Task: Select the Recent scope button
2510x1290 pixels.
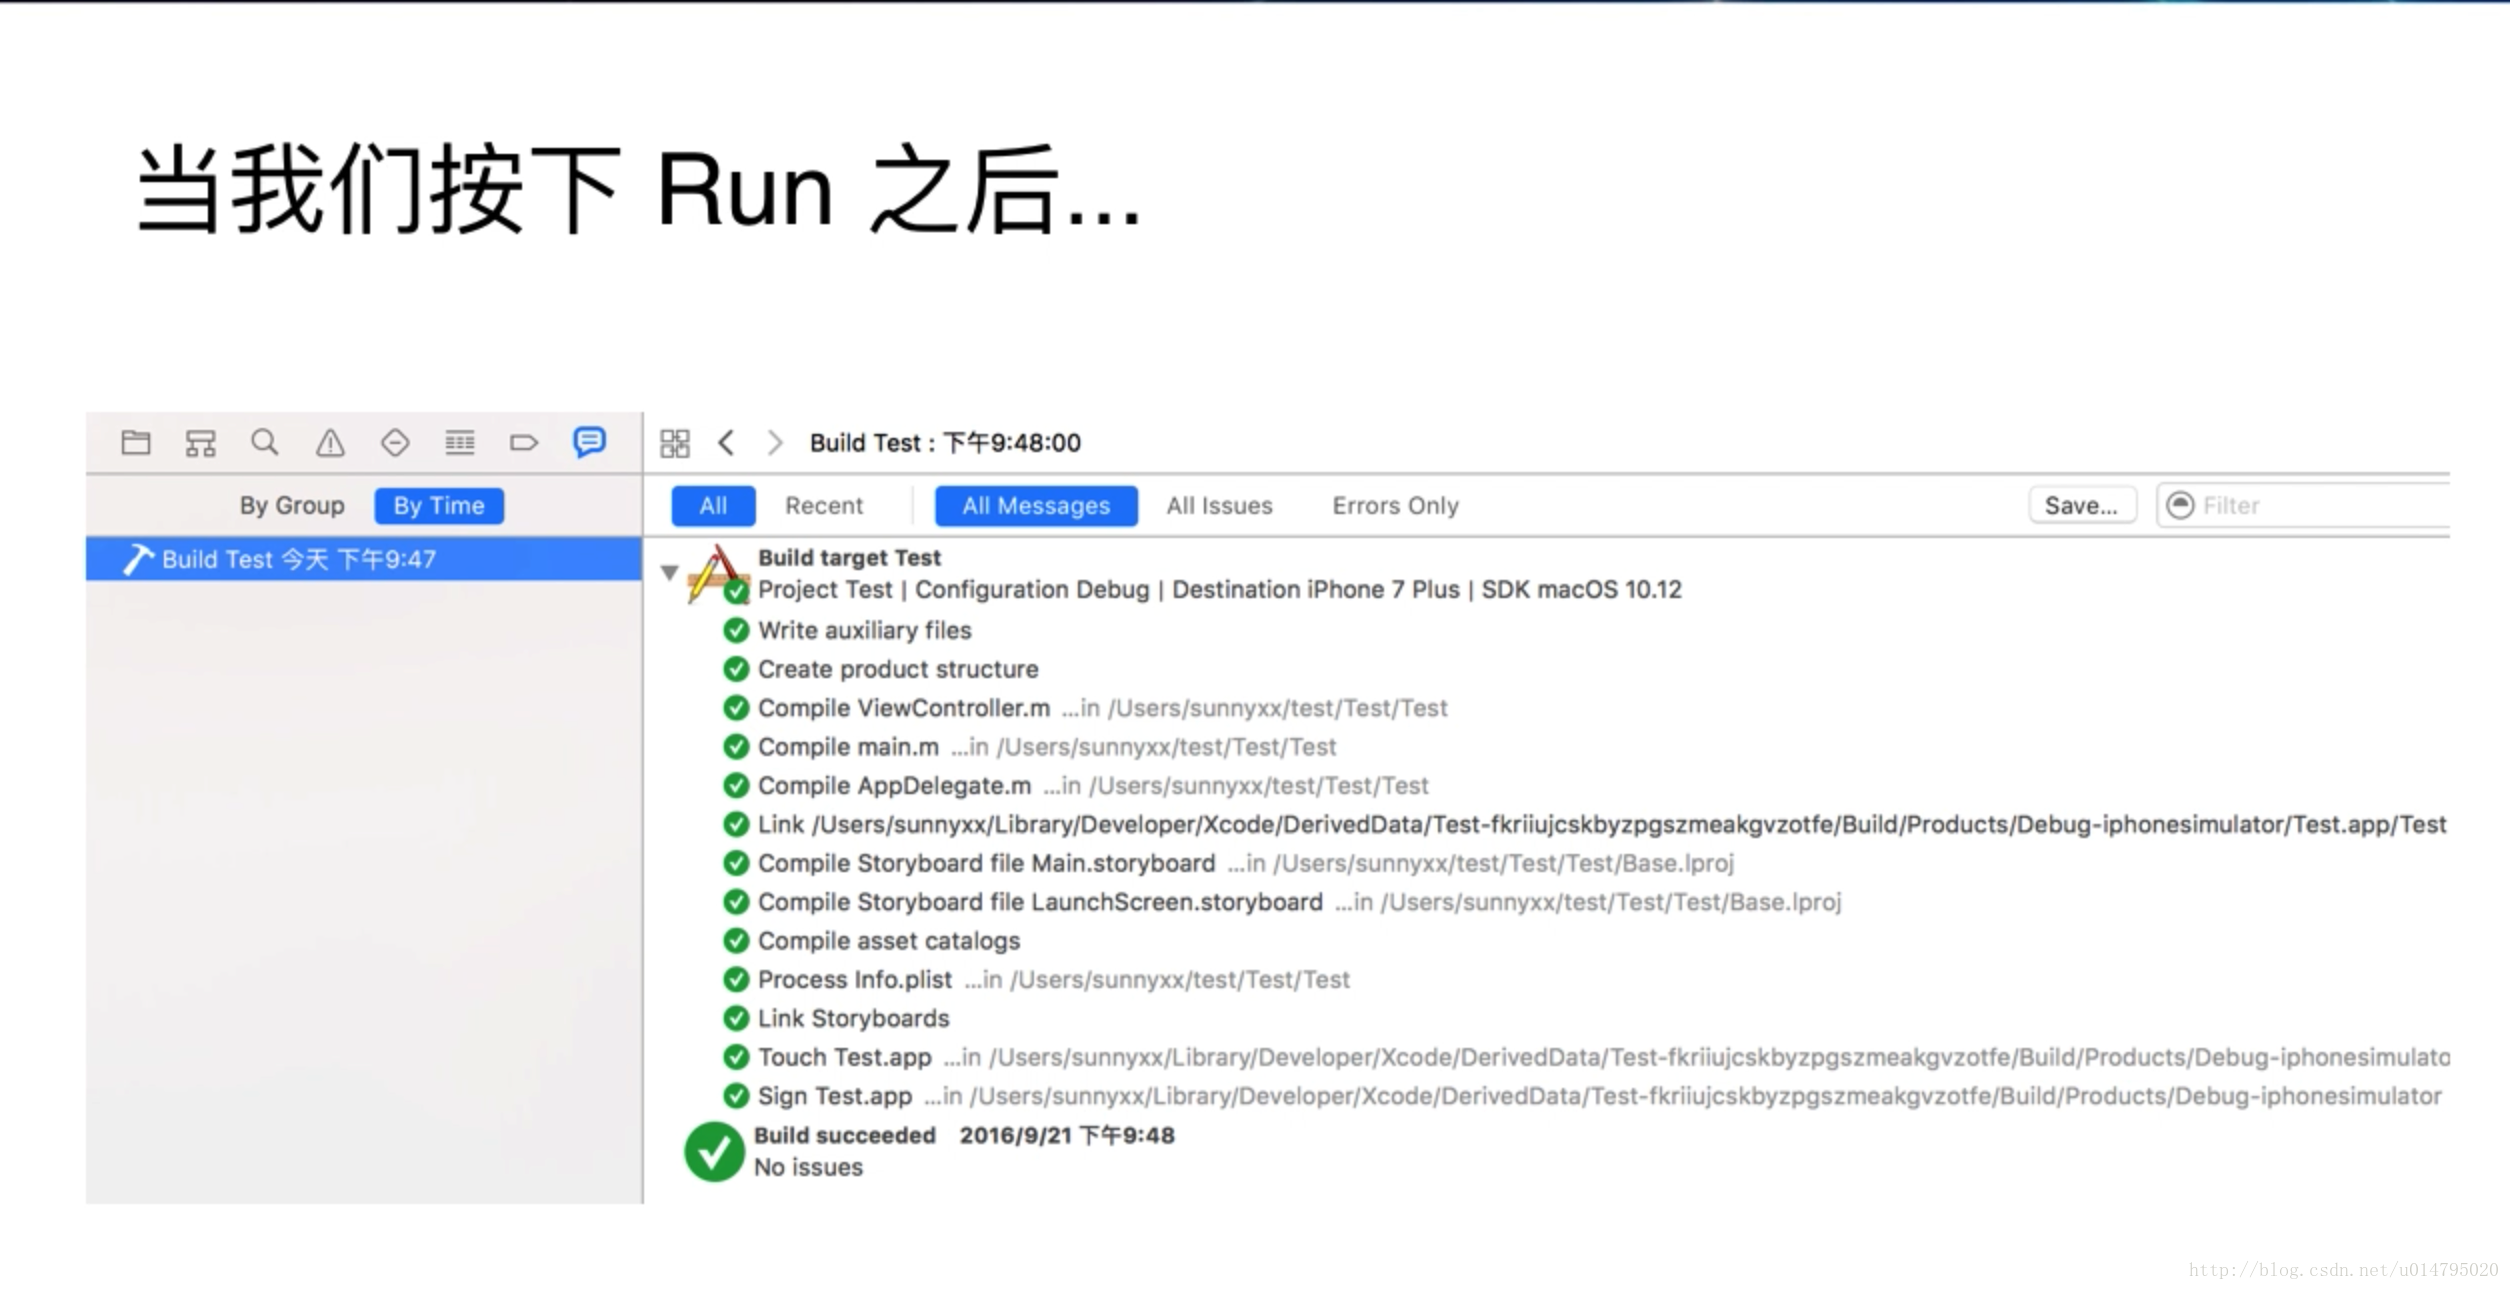Action: coord(824,505)
